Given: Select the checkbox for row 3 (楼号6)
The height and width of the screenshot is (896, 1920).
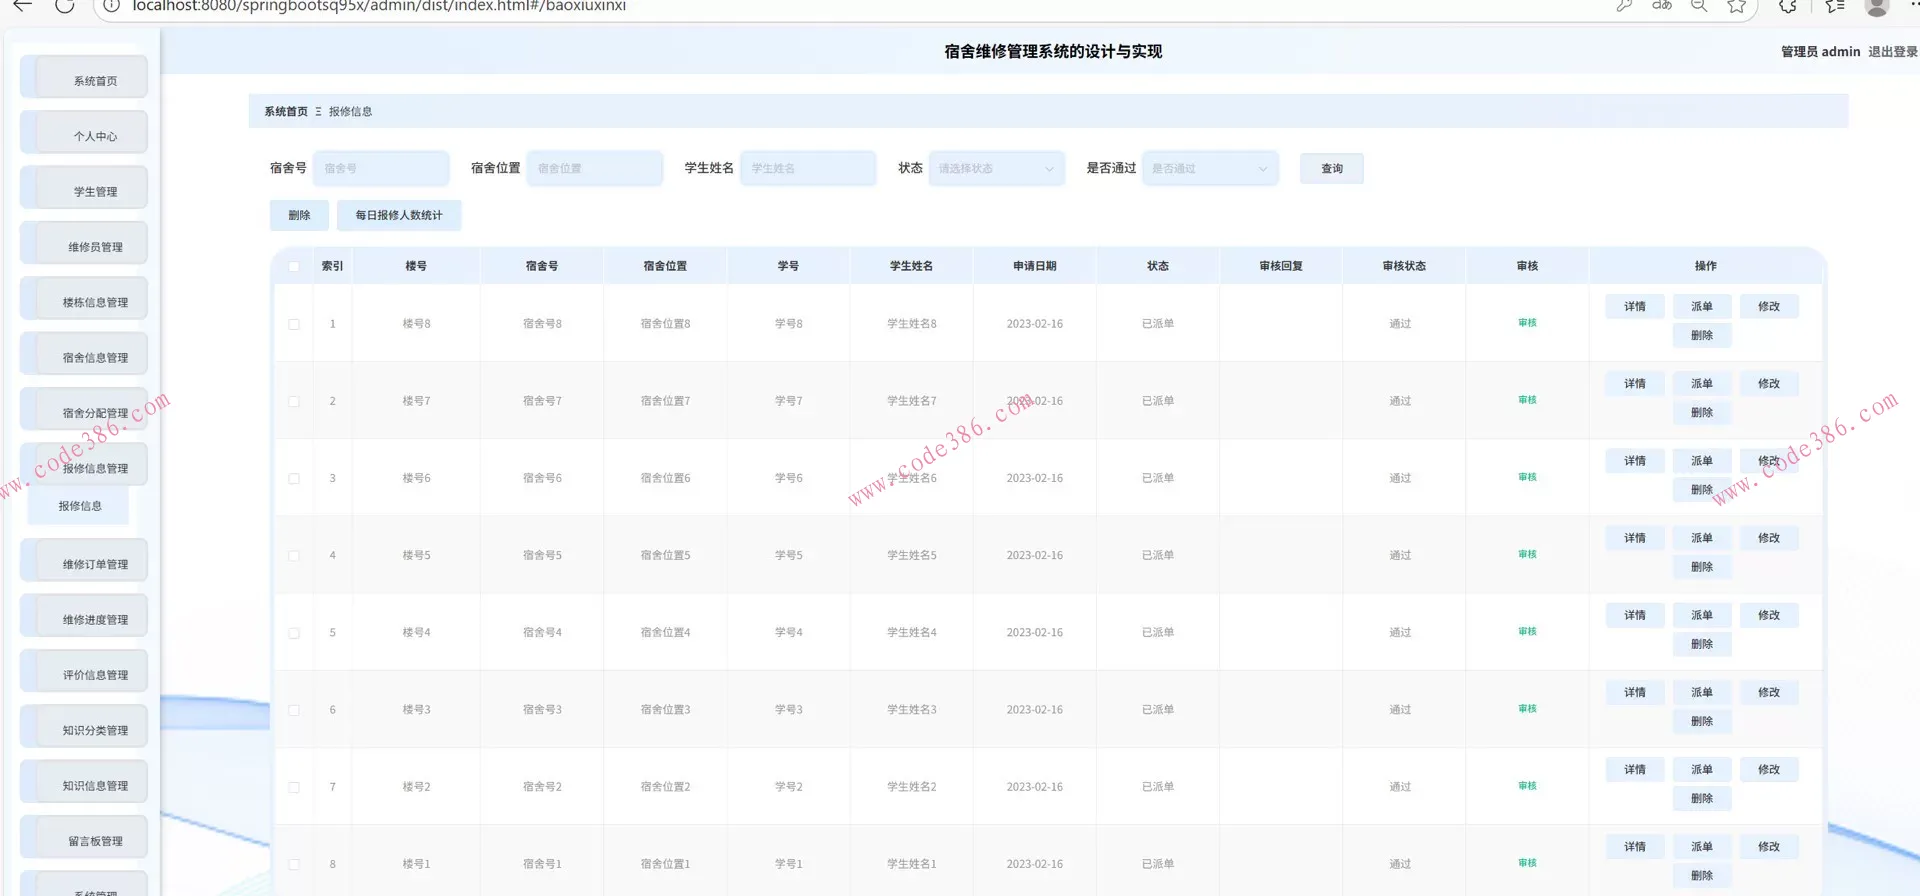Looking at the screenshot, I should point(294,478).
